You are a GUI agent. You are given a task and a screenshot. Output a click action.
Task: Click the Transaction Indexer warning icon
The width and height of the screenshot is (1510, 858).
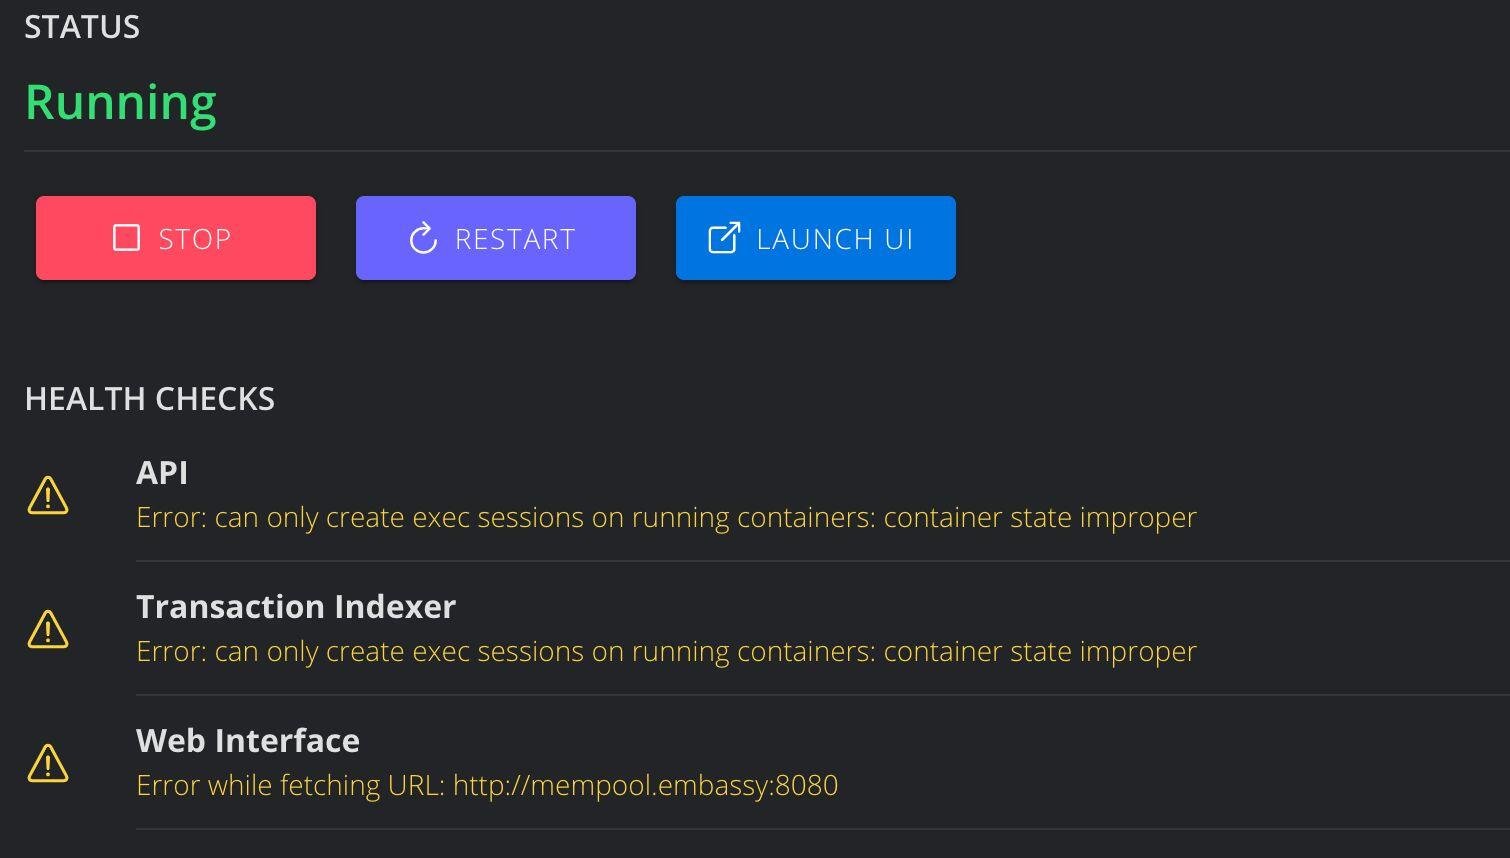pyautogui.click(x=48, y=629)
